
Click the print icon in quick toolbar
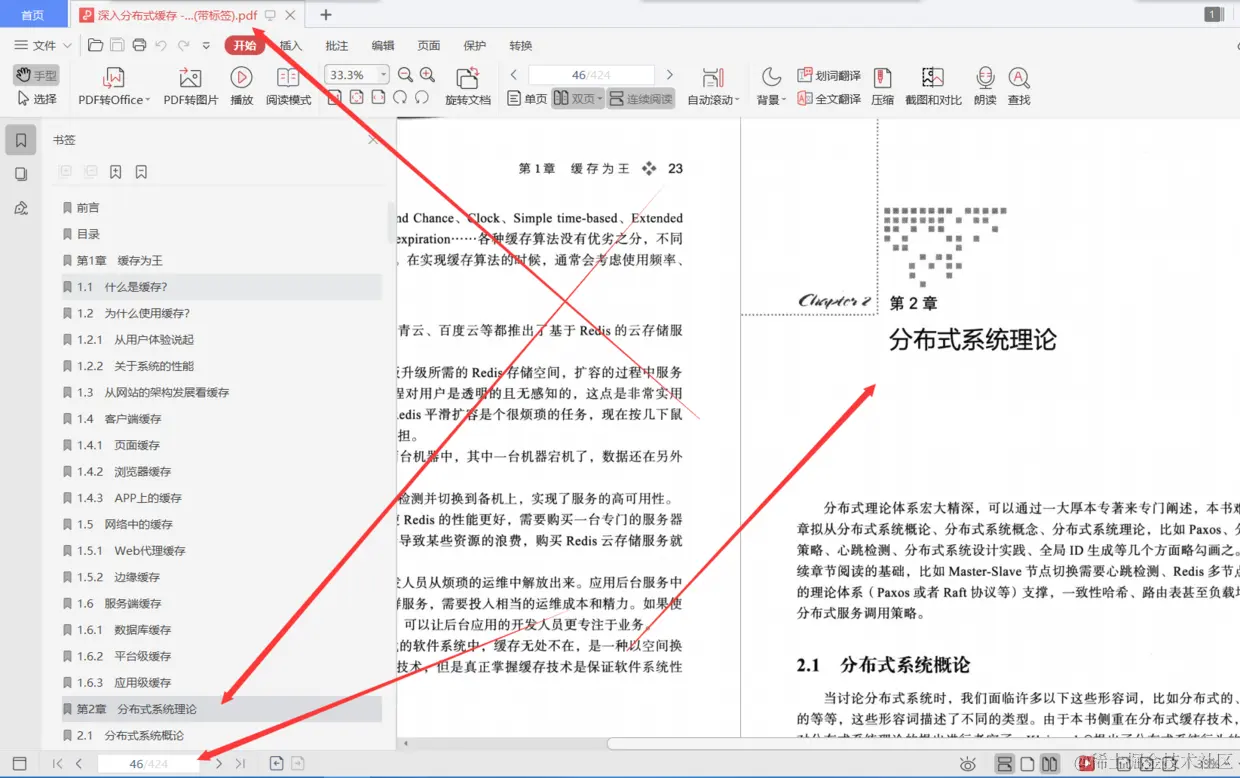(x=139, y=45)
